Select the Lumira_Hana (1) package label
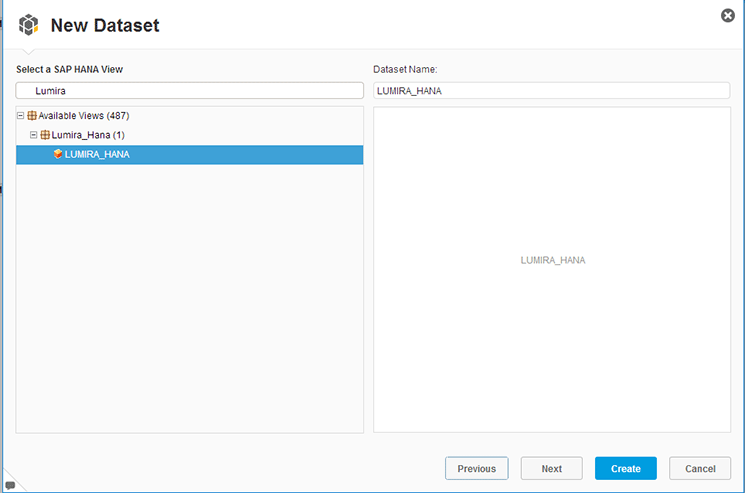Image resolution: width=745 pixels, height=493 pixels. coord(88,135)
